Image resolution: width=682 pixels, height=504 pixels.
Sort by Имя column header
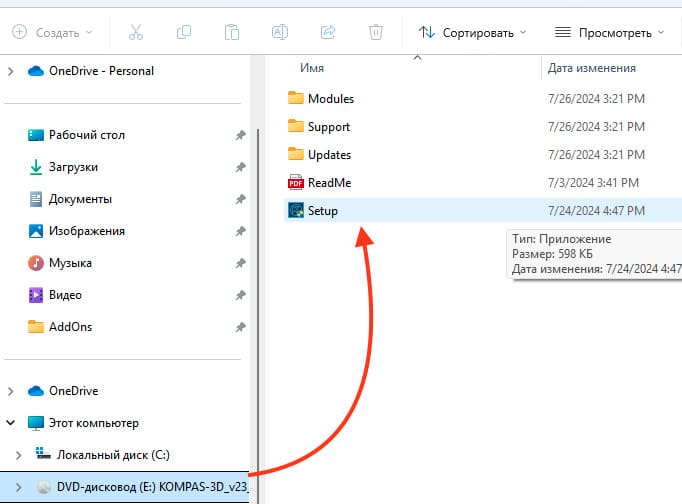312,68
